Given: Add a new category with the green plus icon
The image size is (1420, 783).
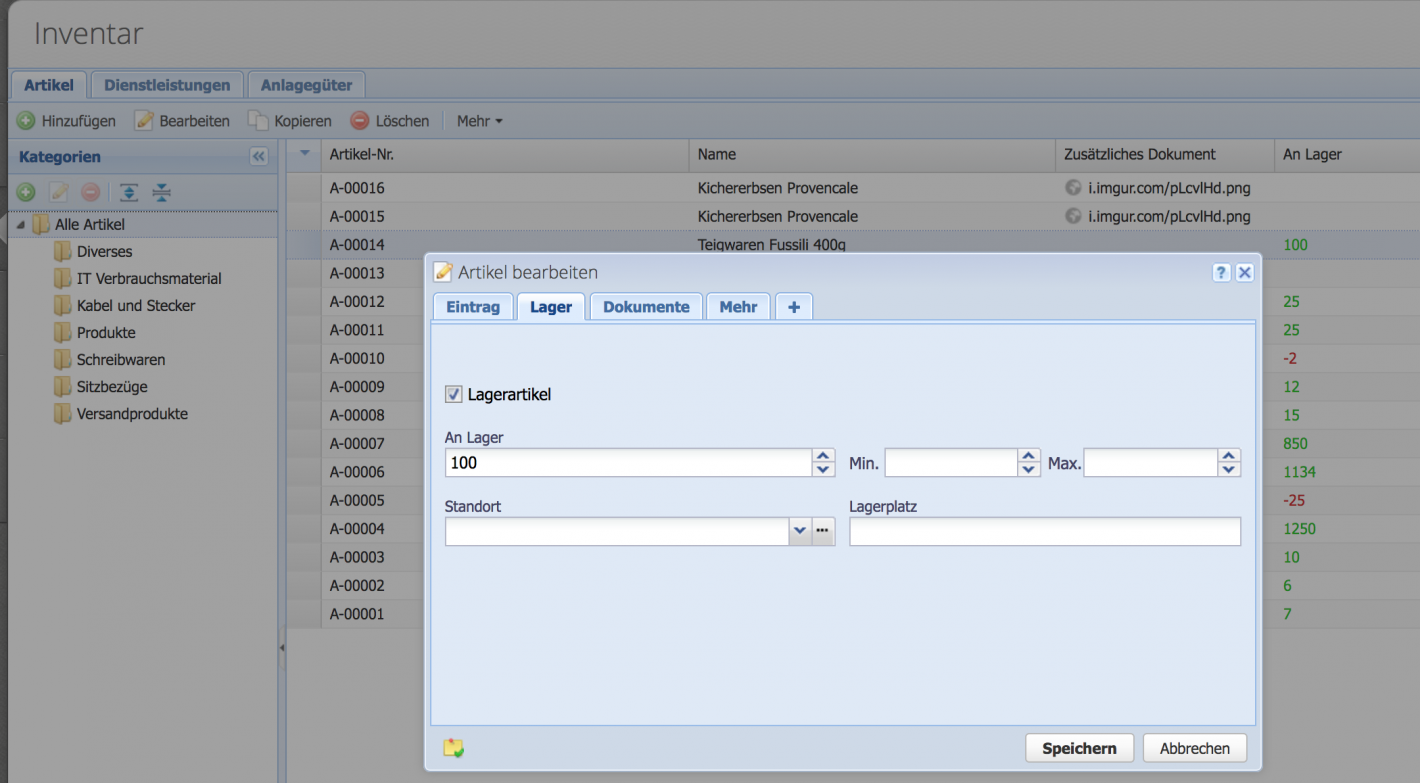Looking at the screenshot, I should pyautogui.click(x=25, y=191).
